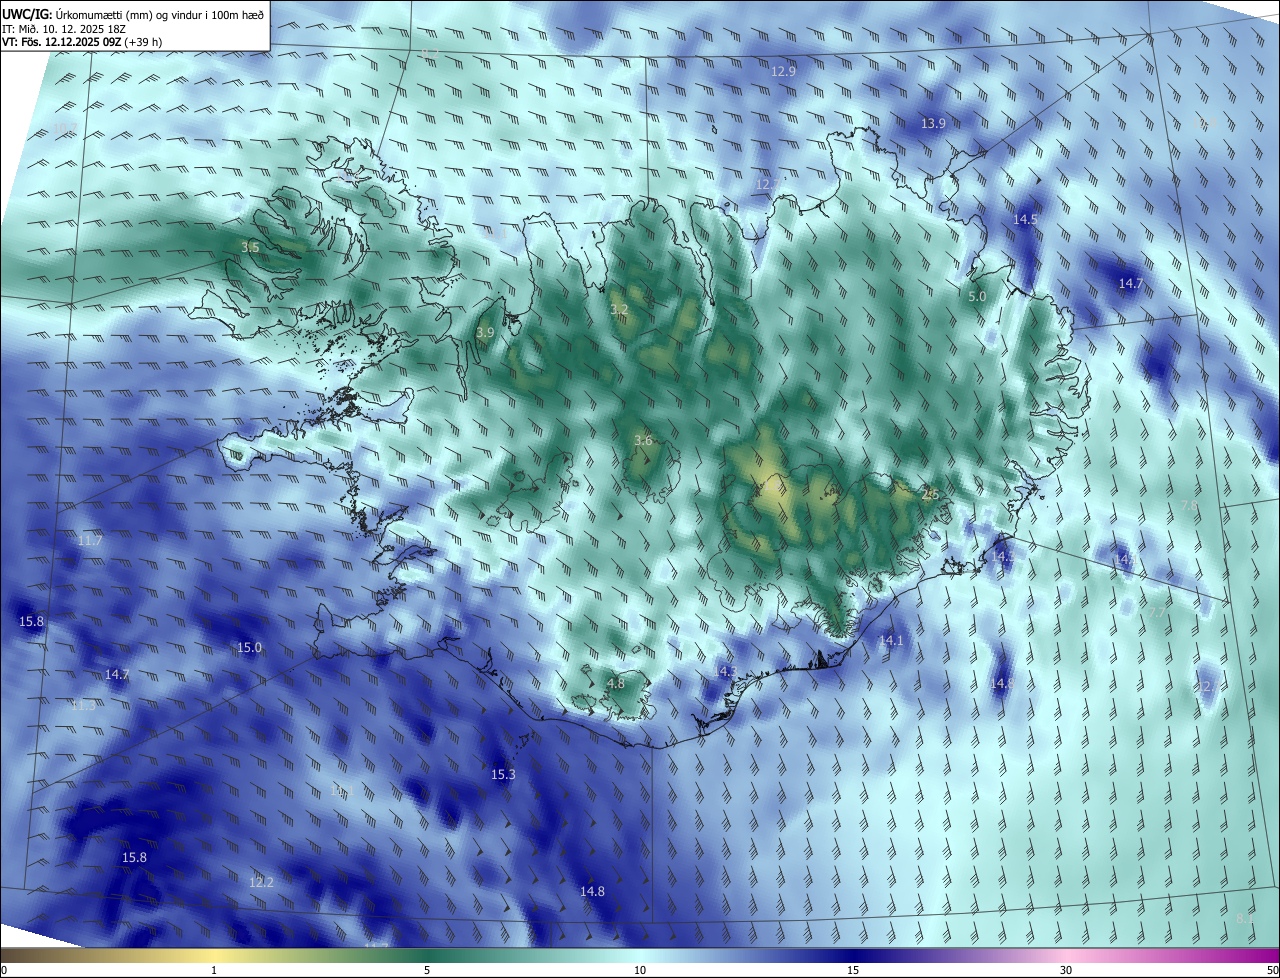Image resolution: width=1280 pixels, height=978 pixels.
Task: Click the map title 'UWC/IG: Úrkomumætti (mm) og vindur'
Action: [x=134, y=14]
